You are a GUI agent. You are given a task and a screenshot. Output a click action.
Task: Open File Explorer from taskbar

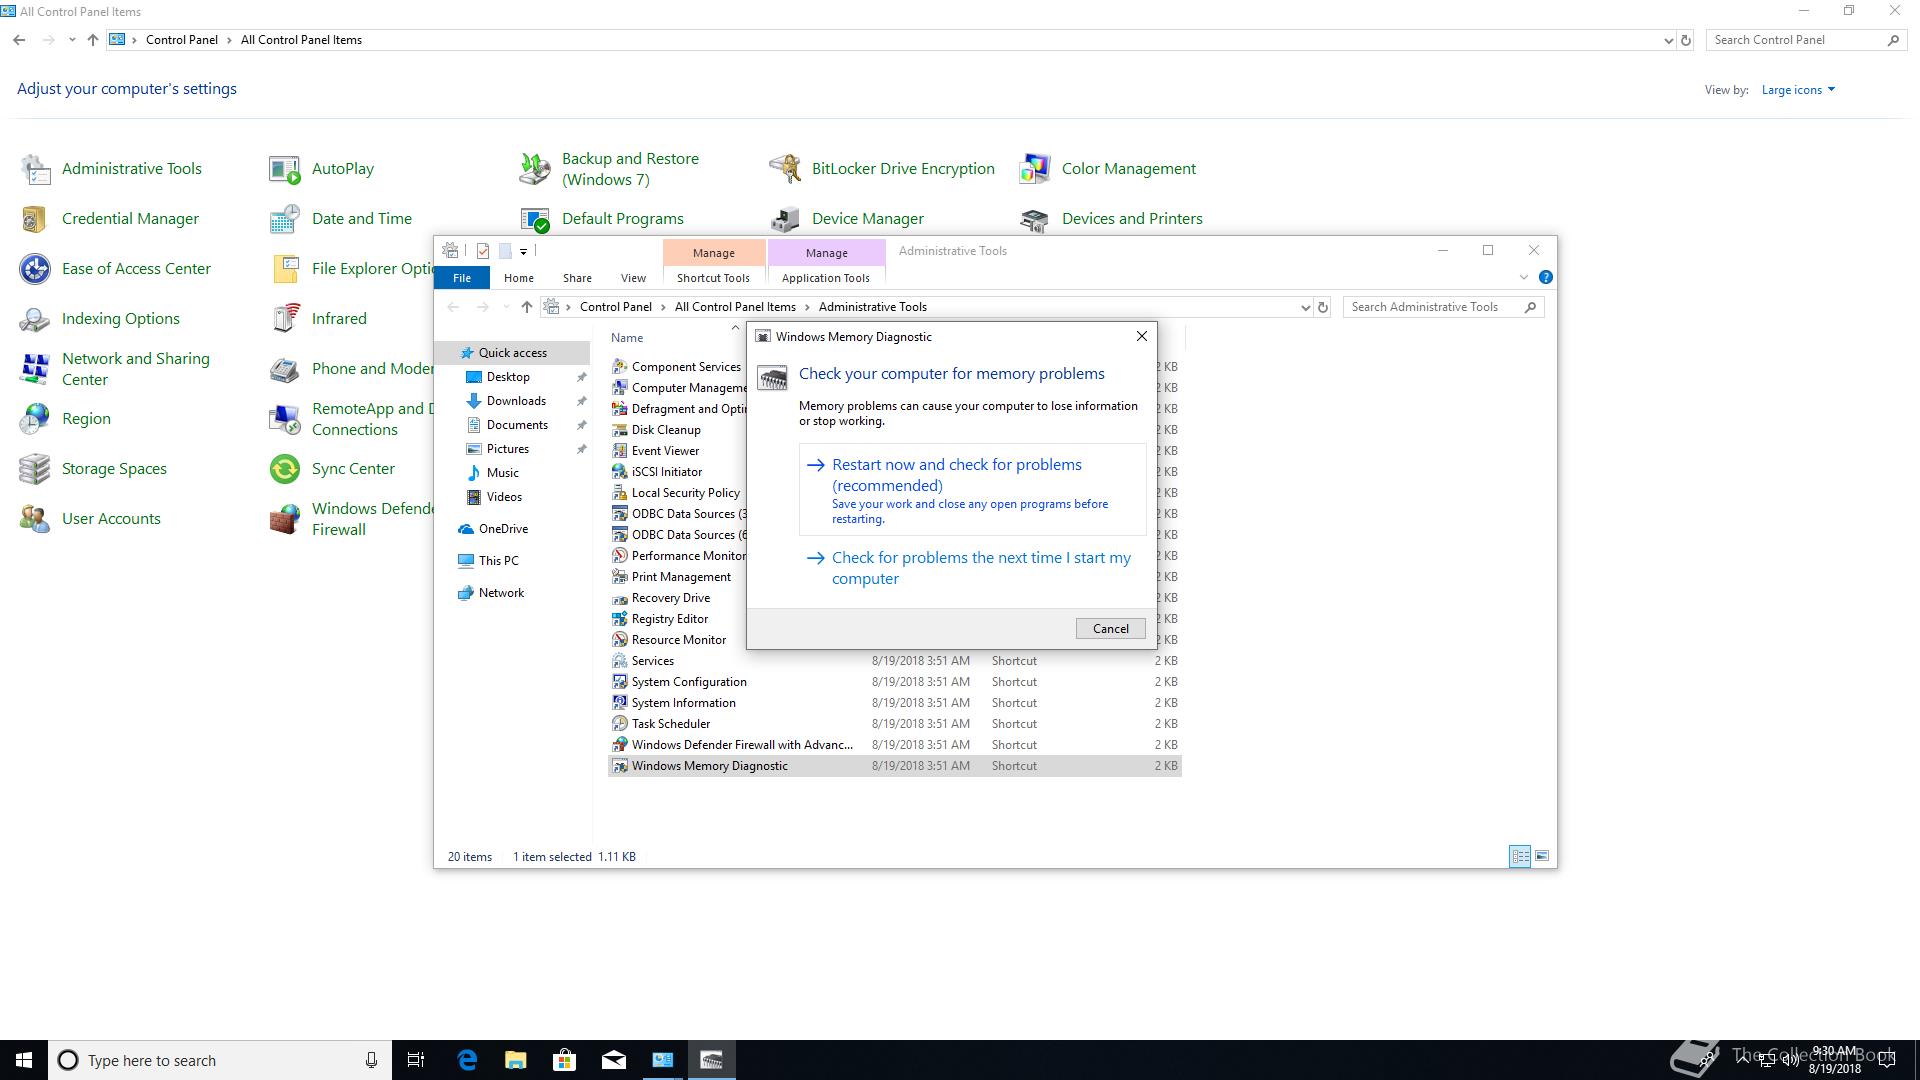(x=516, y=1060)
